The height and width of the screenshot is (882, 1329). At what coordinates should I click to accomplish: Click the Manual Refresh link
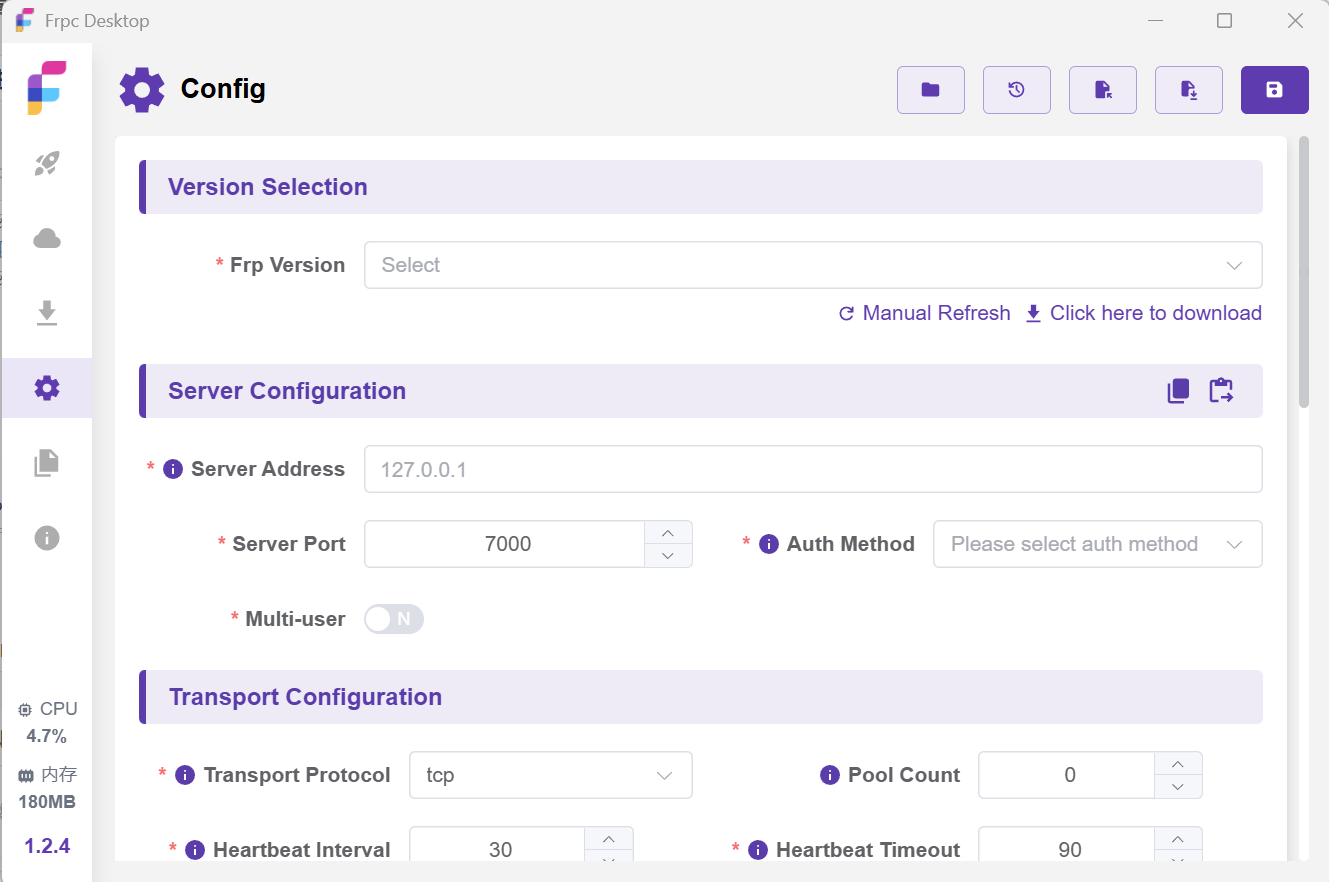point(925,313)
